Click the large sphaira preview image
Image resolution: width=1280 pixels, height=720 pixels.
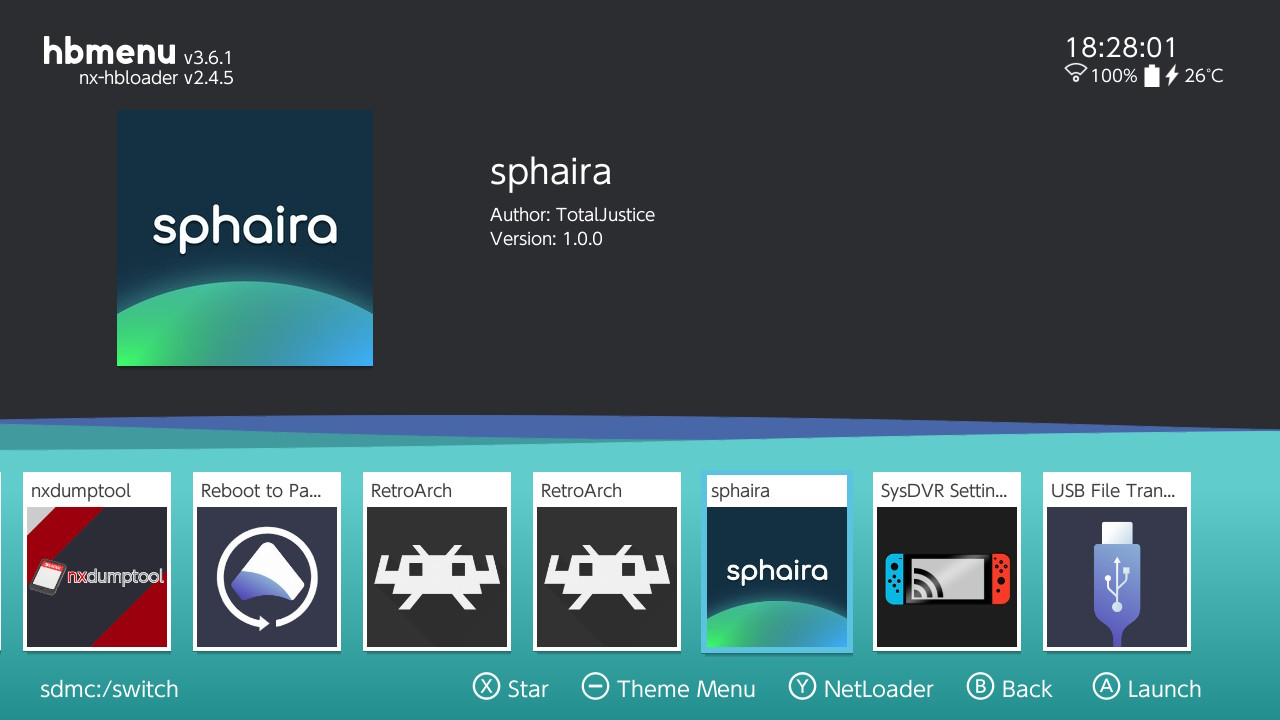point(245,238)
